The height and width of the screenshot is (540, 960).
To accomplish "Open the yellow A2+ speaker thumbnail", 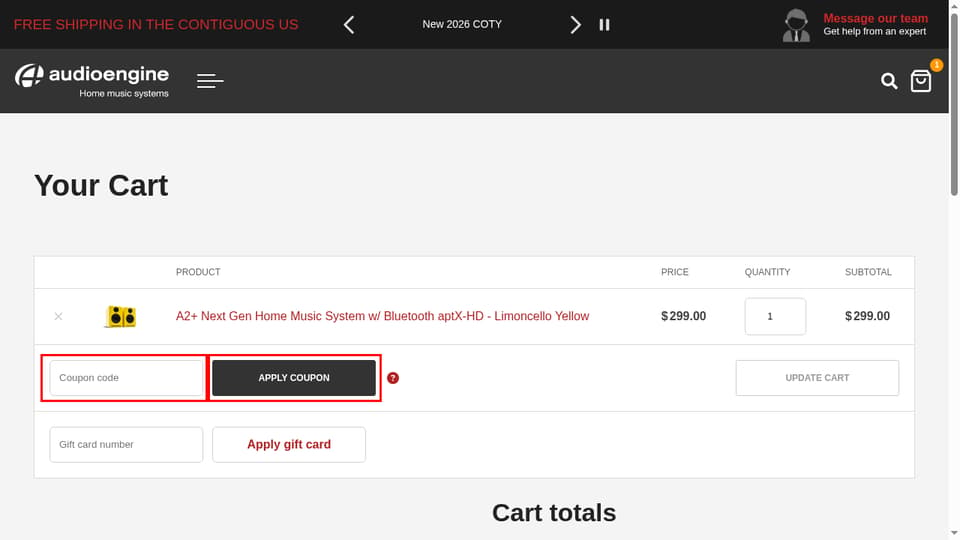I will [121, 317].
